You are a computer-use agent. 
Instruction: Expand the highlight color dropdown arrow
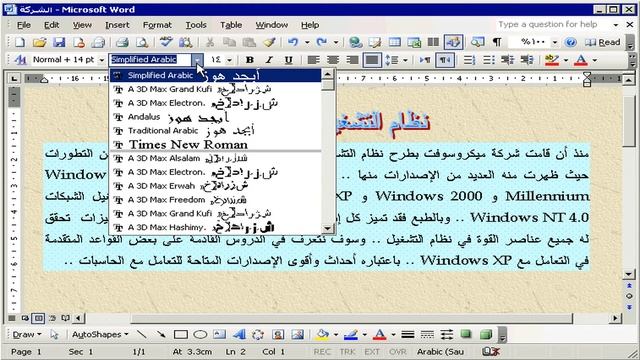point(566,60)
